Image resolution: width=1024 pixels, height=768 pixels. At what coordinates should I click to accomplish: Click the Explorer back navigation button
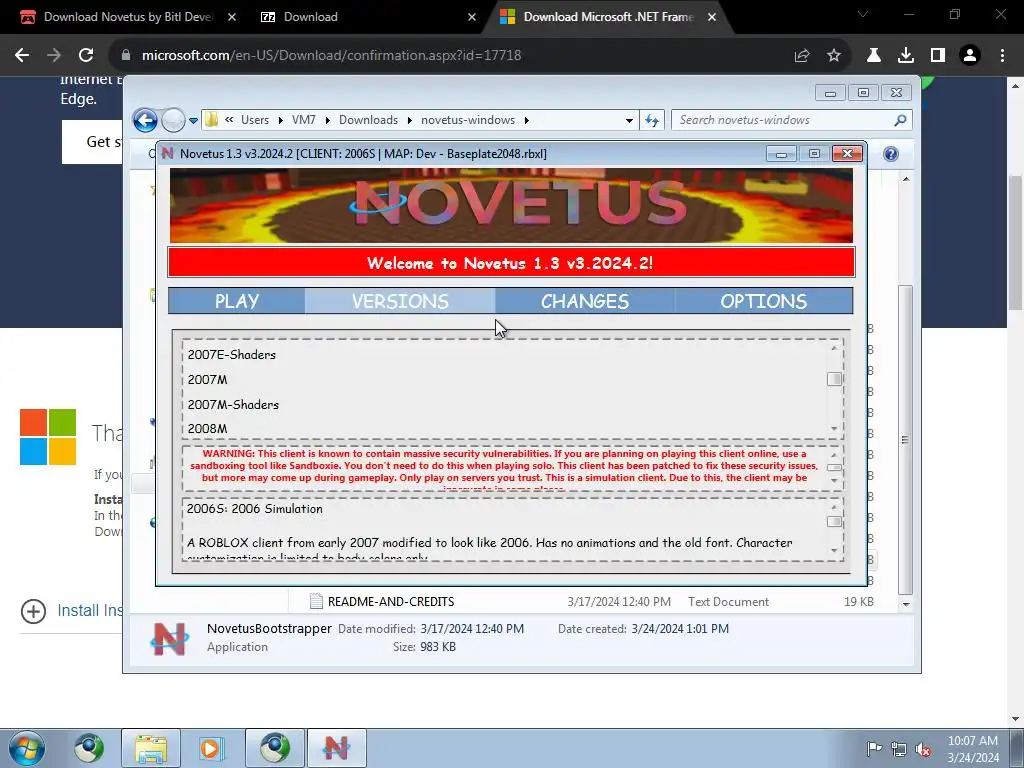145,120
